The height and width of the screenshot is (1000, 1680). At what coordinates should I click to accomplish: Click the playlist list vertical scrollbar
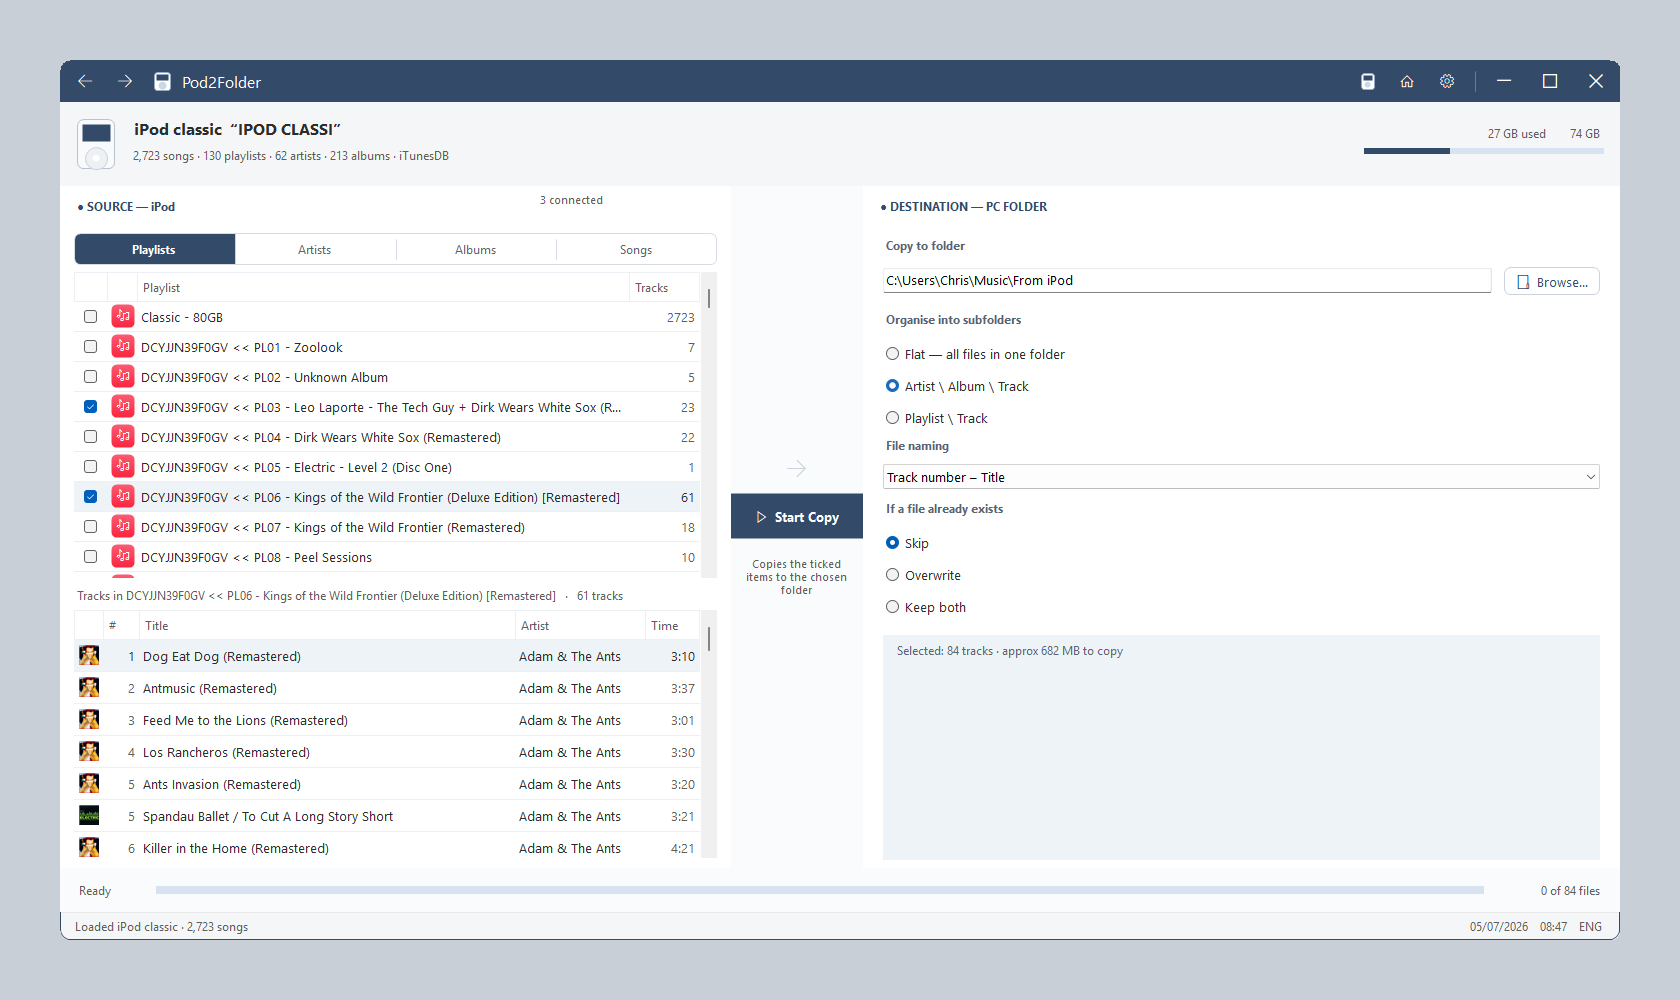[x=709, y=424]
